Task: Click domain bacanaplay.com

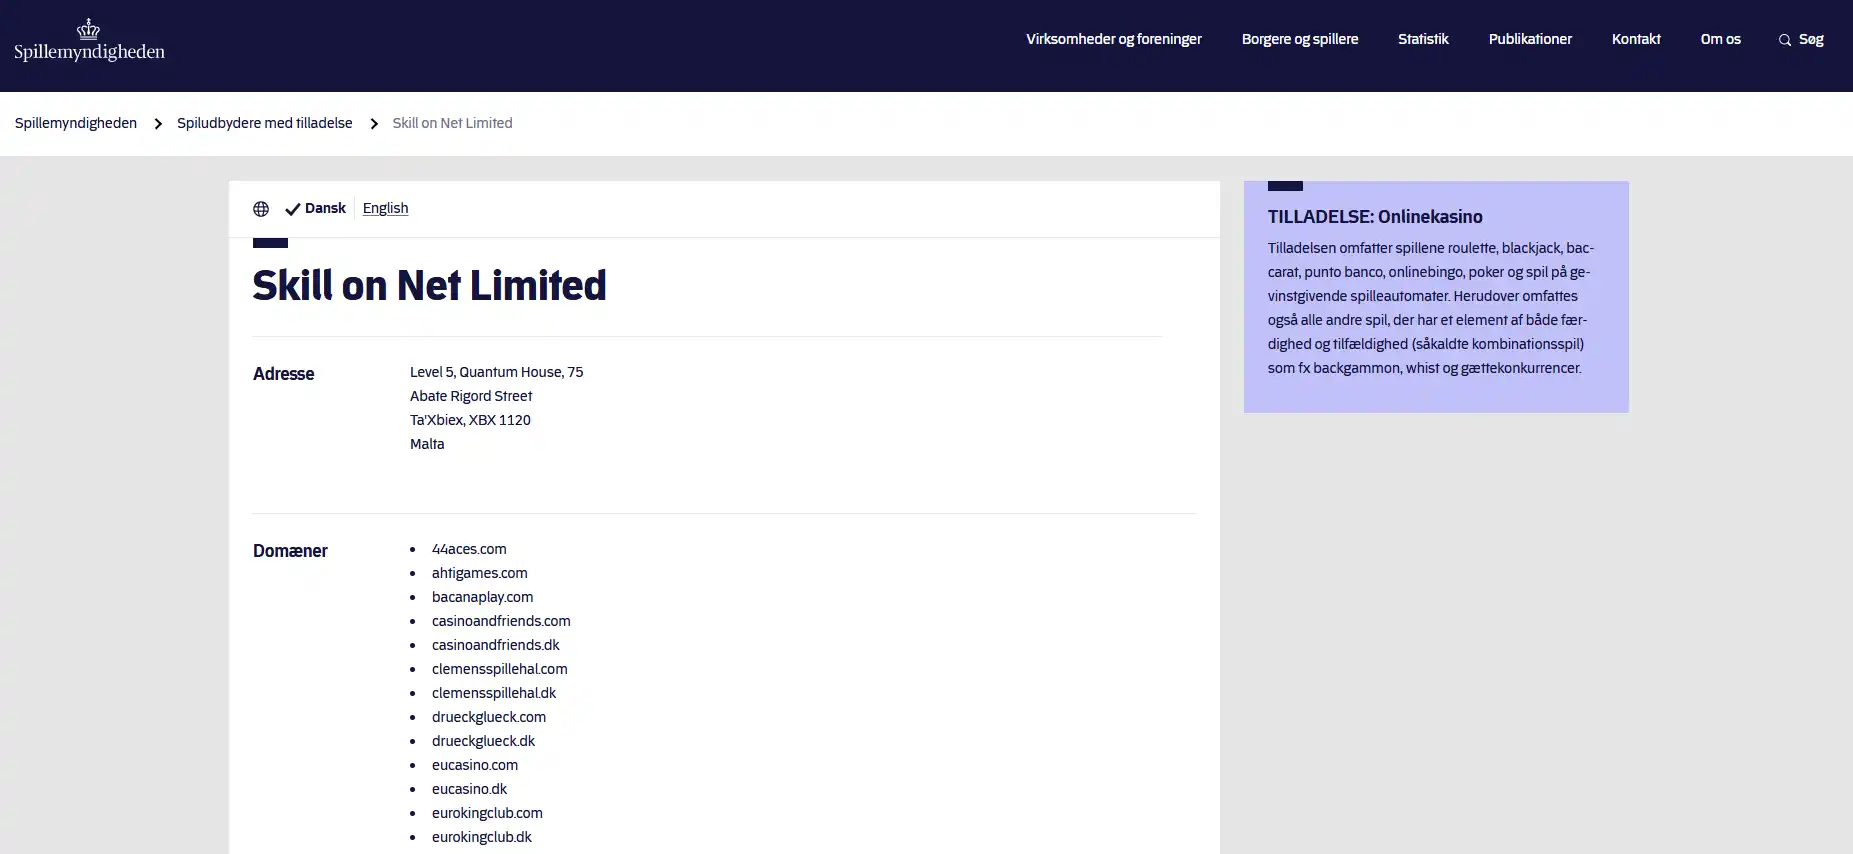Action: click(482, 597)
